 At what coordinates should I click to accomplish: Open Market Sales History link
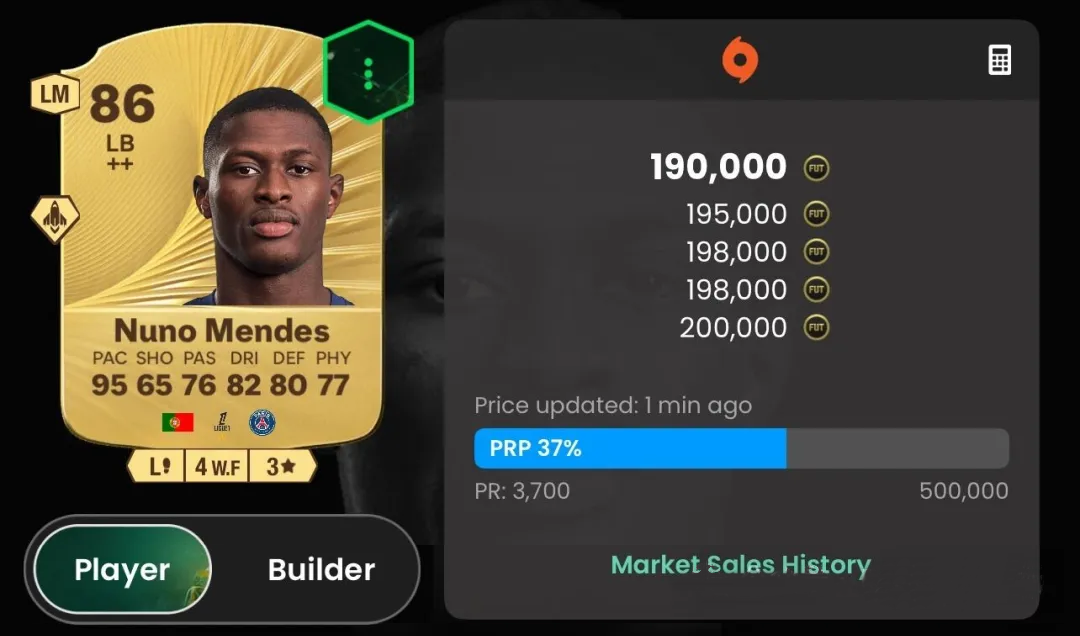coord(741,565)
